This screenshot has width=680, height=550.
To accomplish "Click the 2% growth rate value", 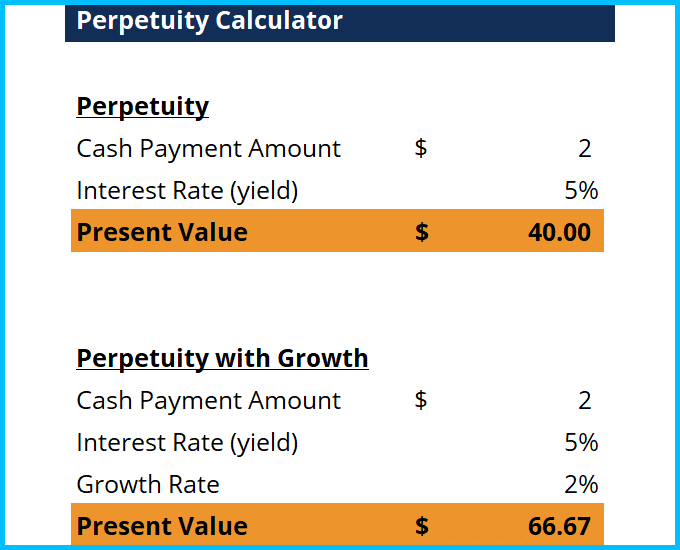I will click(x=581, y=485).
